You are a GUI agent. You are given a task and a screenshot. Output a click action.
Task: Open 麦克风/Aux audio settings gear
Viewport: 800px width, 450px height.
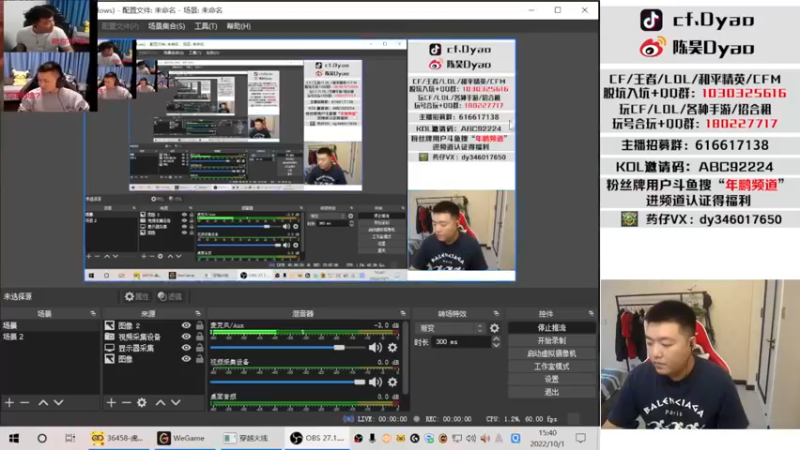pos(392,347)
